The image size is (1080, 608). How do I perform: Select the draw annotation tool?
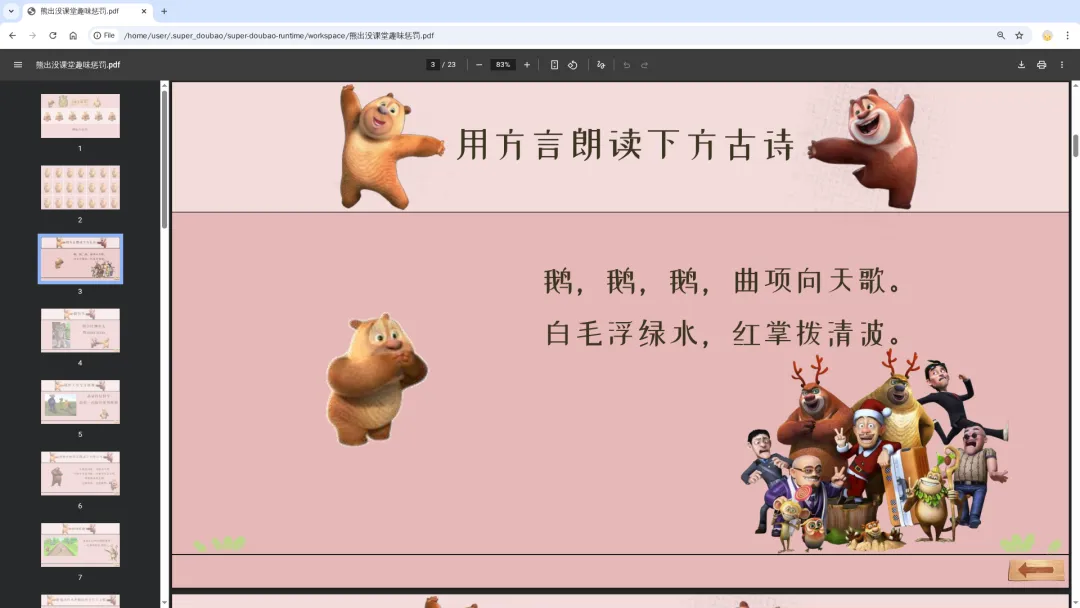coord(601,65)
